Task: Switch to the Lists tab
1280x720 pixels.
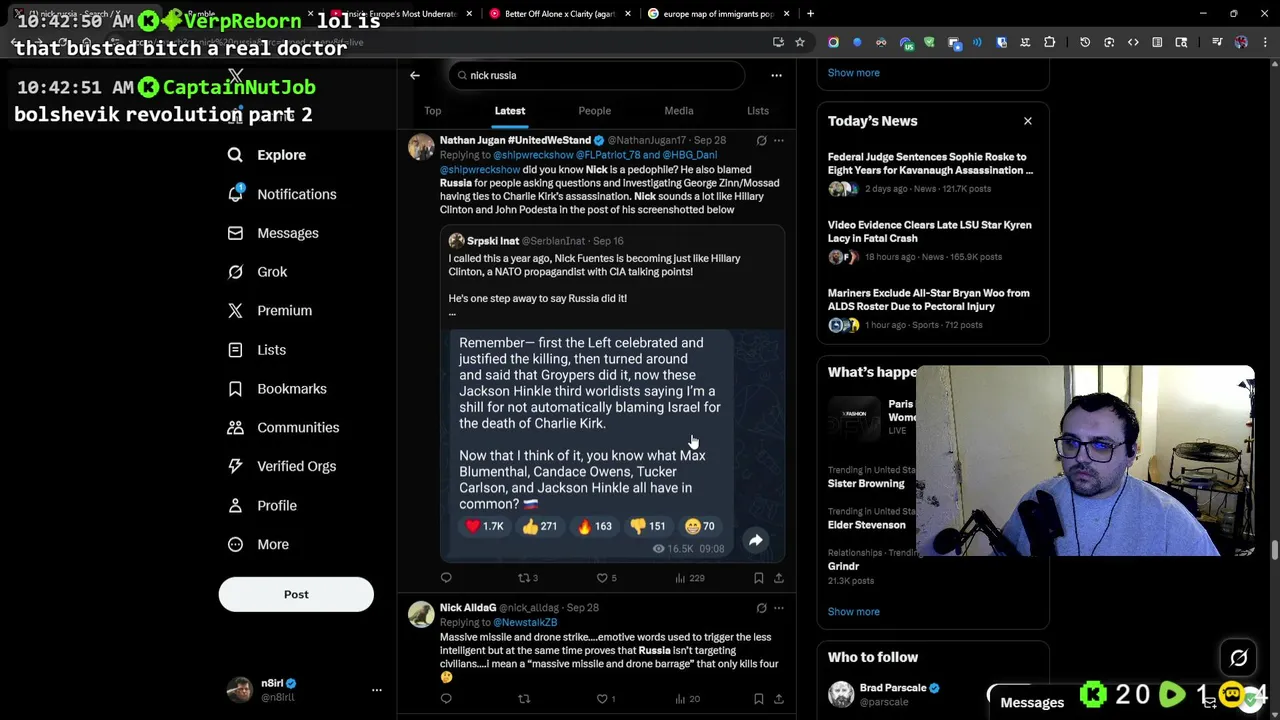Action: pos(758,111)
